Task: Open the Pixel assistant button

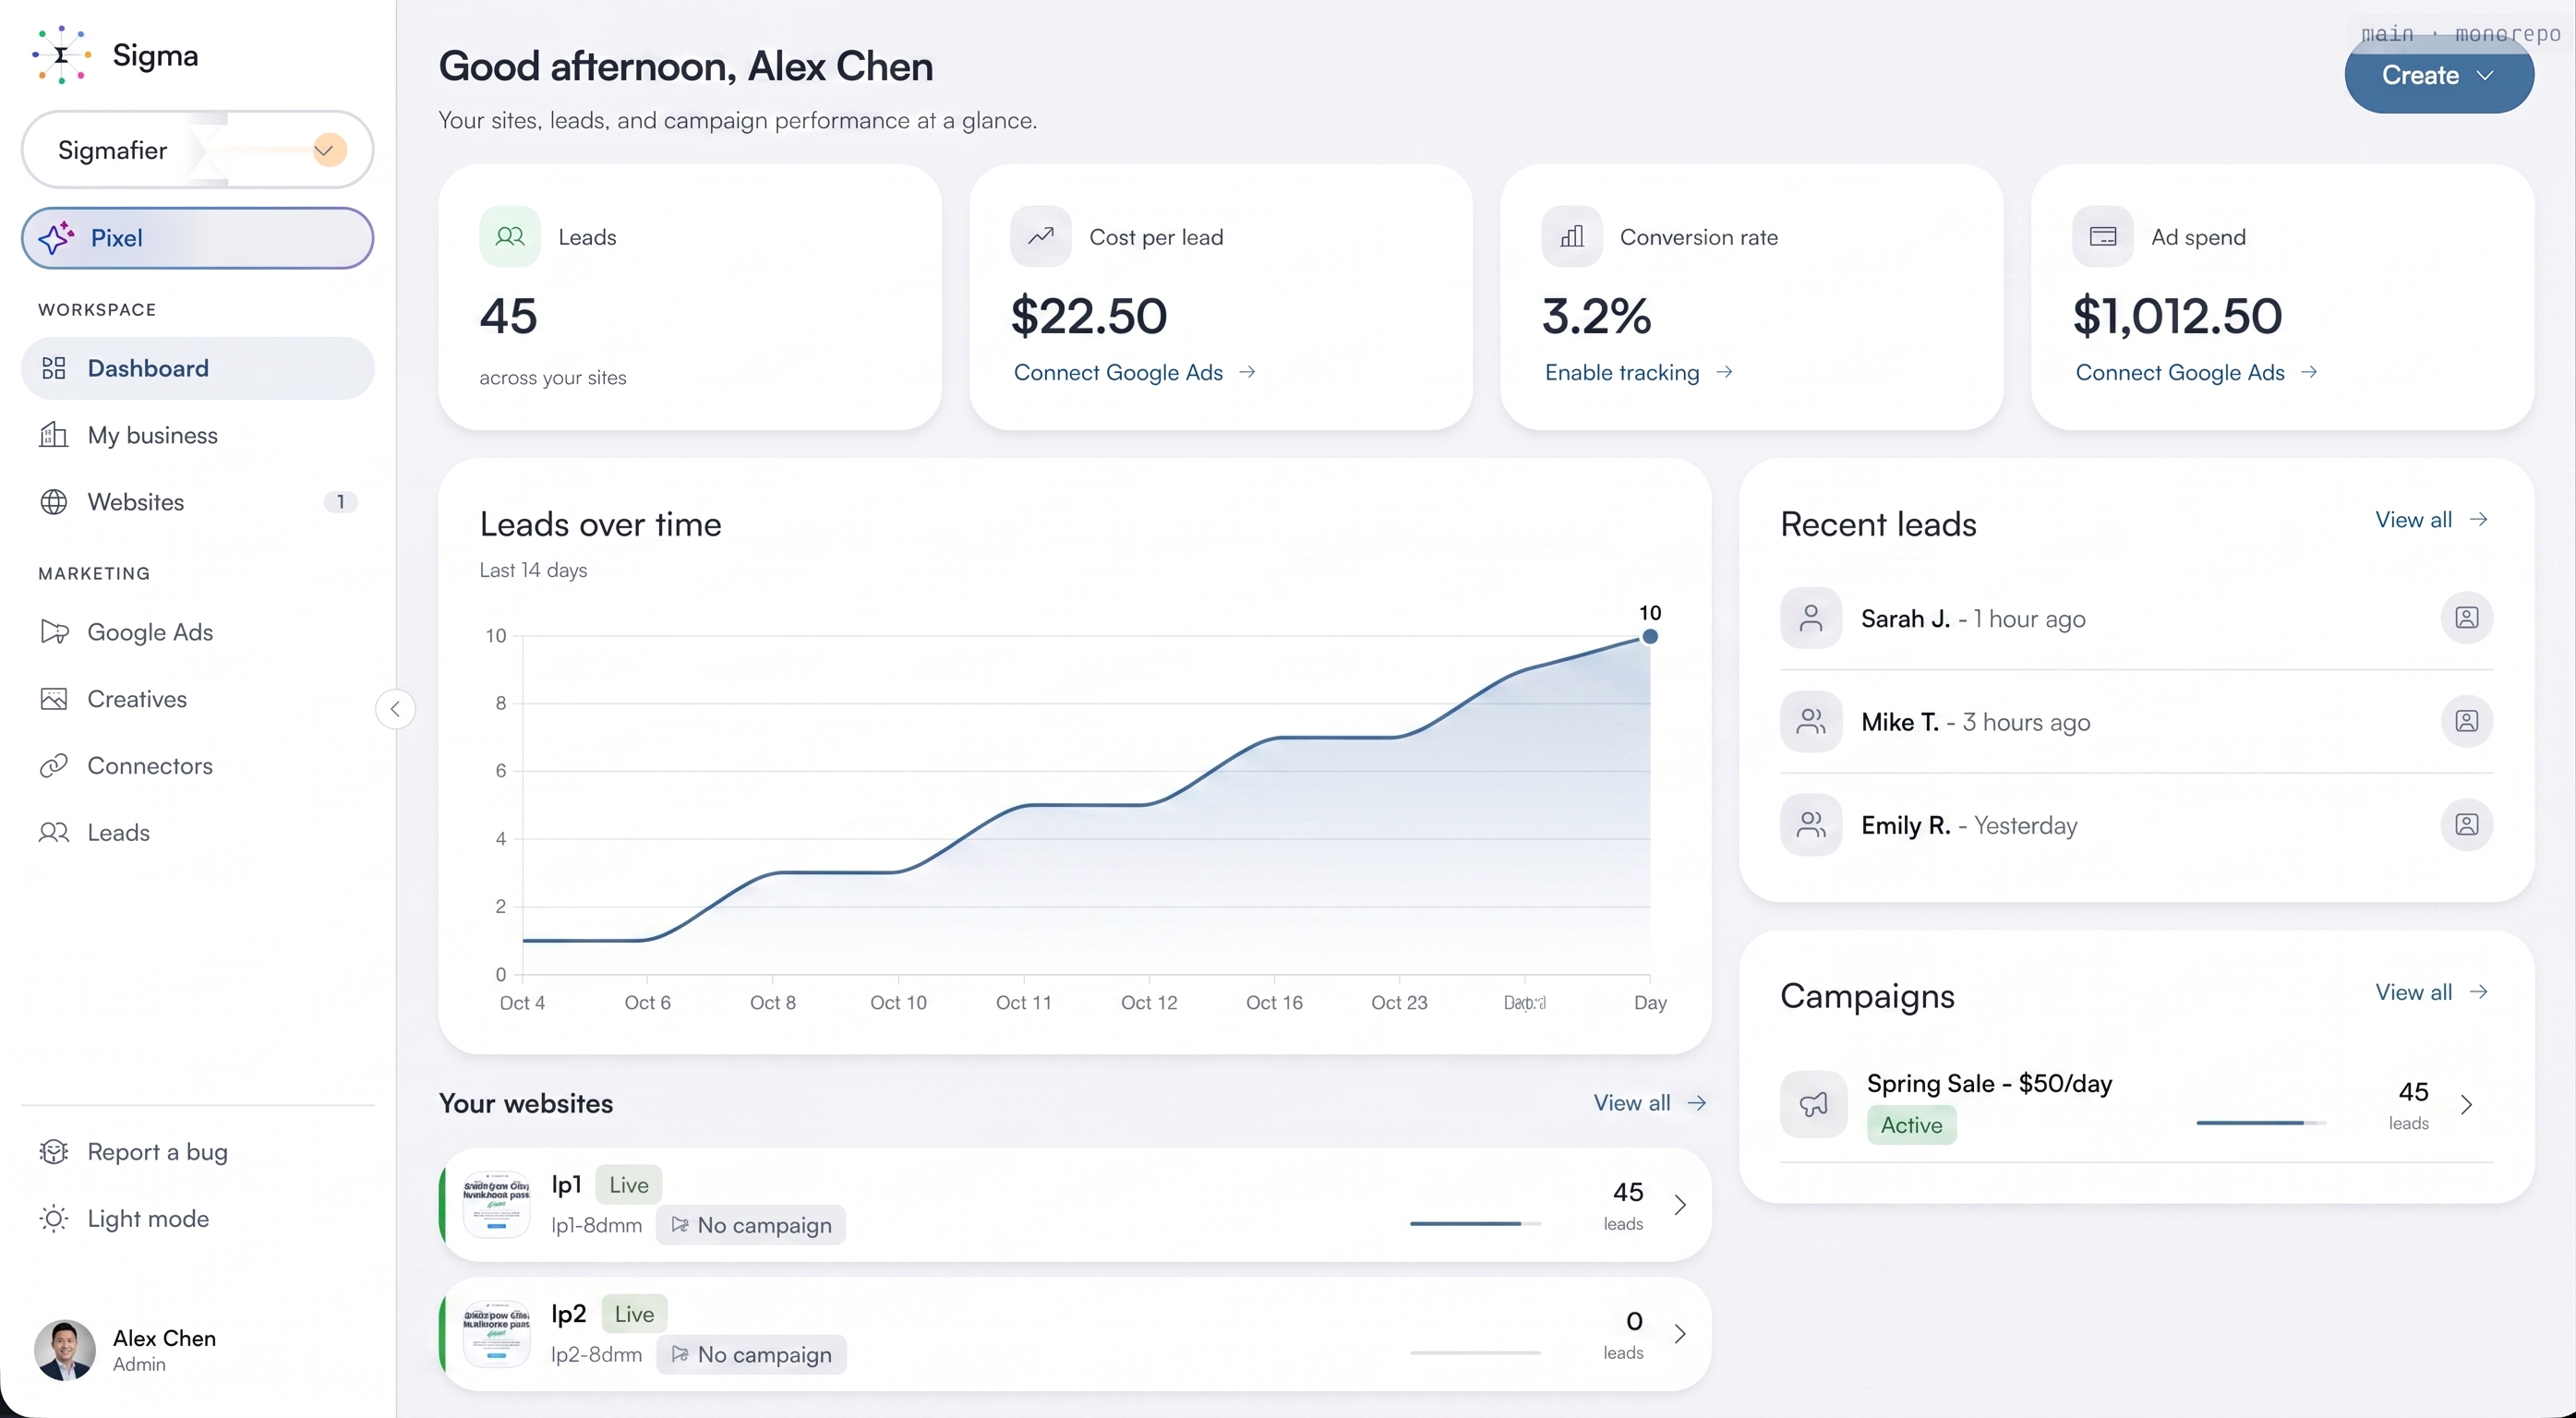Action: (197, 238)
